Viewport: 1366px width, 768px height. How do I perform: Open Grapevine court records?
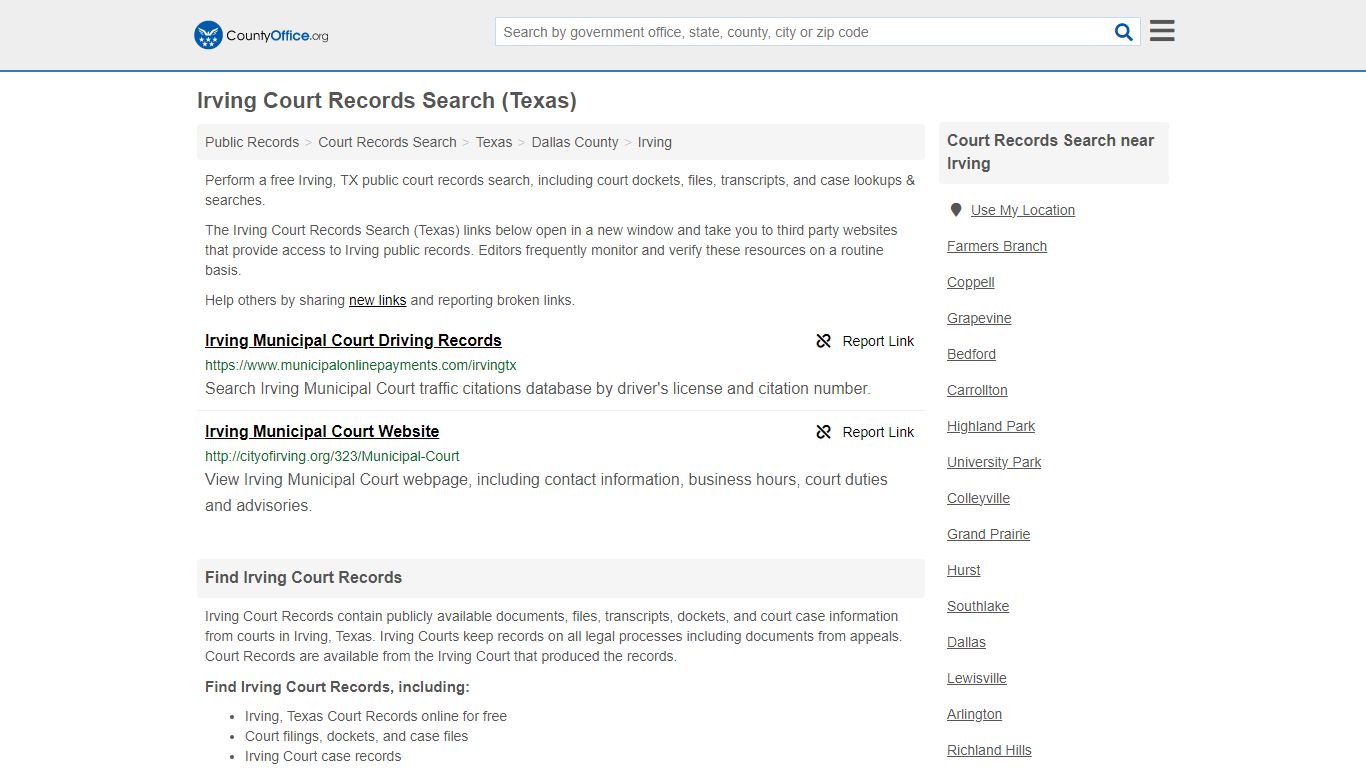pos(979,318)
